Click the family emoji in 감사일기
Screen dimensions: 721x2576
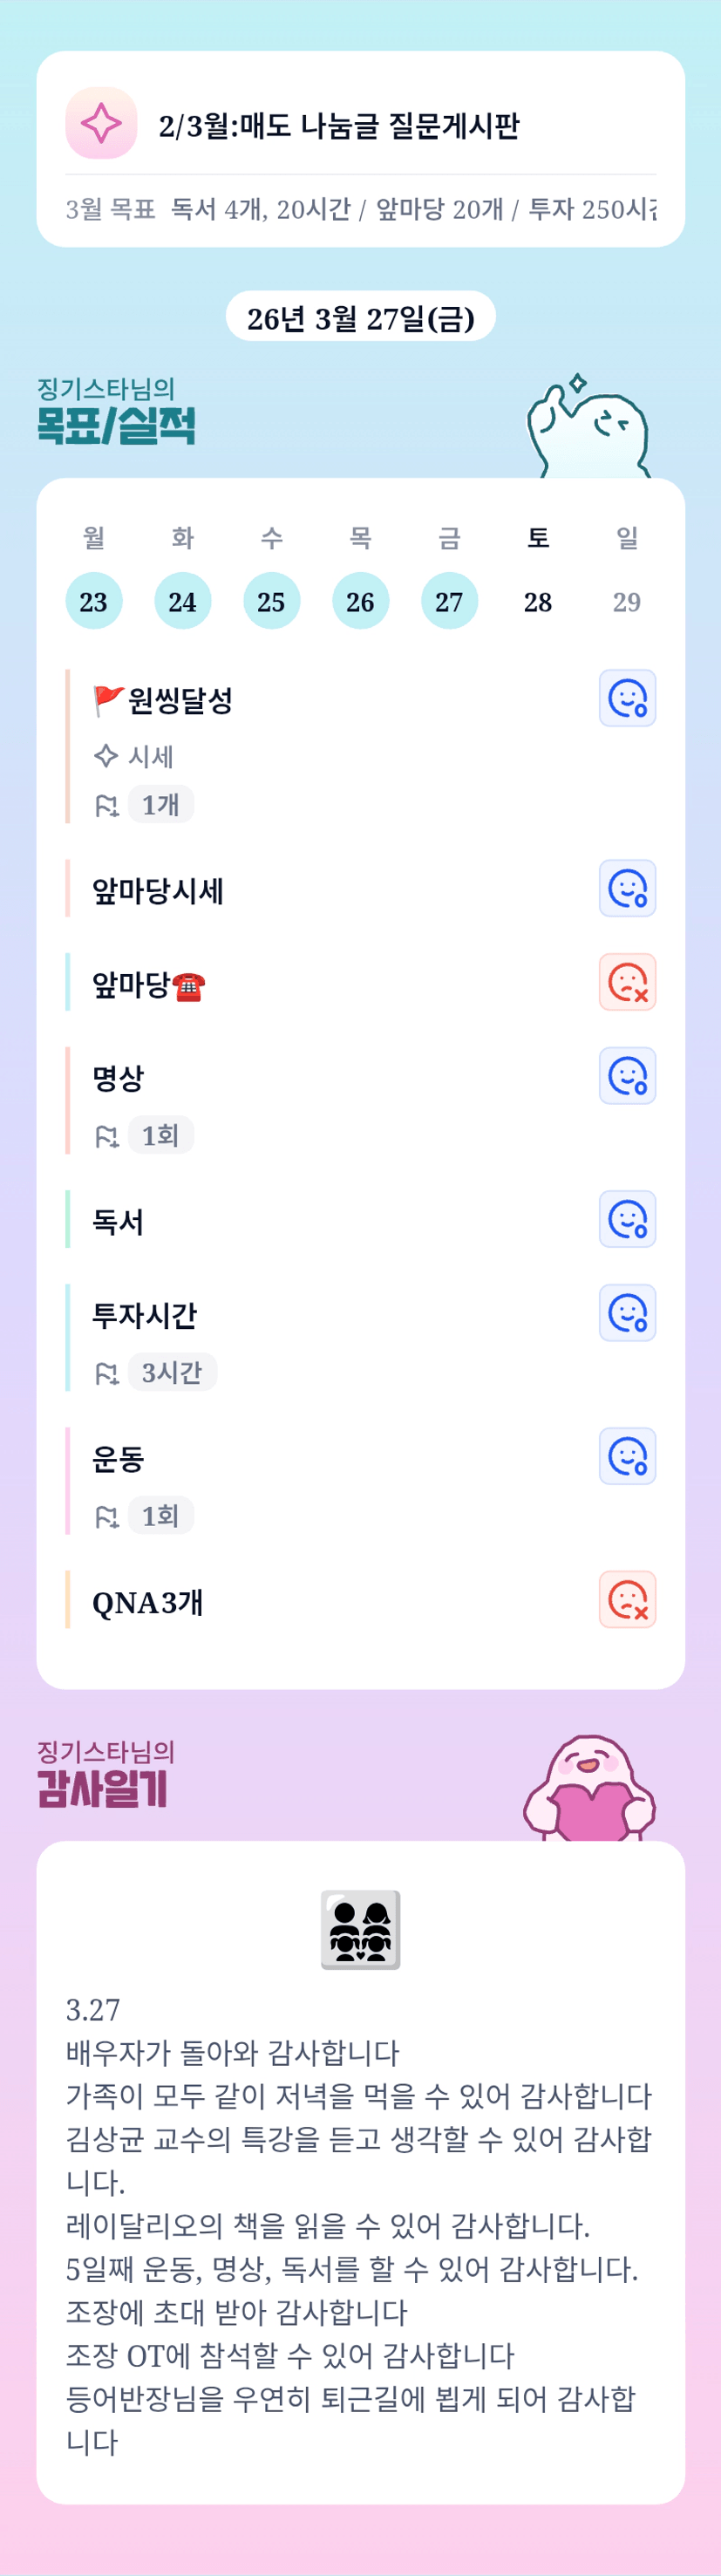[x=360, y=1929]
